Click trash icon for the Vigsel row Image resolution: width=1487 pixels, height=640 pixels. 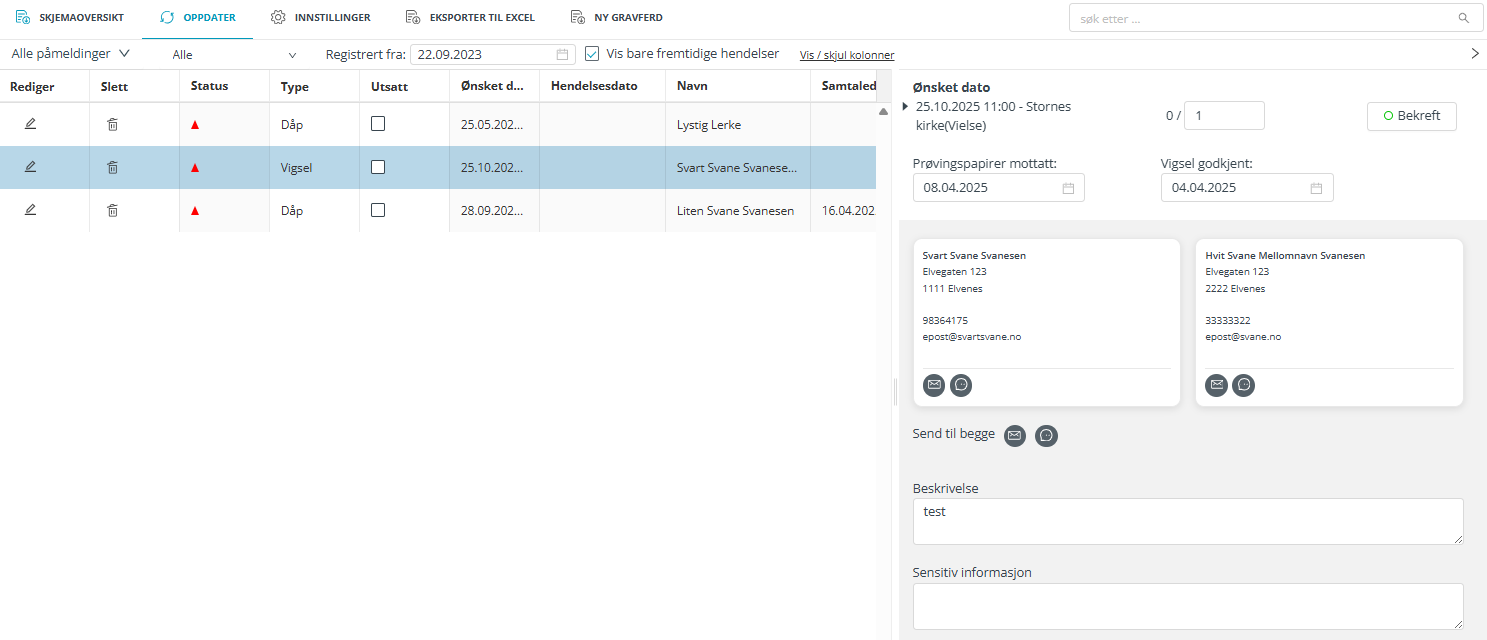pyautogui.click(x=113, y=168)
